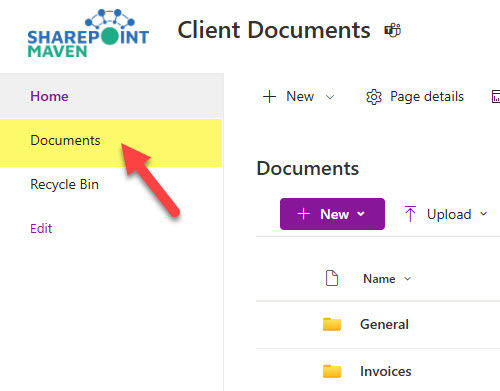The width and height of the screenshot is (500, 391).
Task: Click the SharePoint Maven site logo
Action: tap(88, 33)
